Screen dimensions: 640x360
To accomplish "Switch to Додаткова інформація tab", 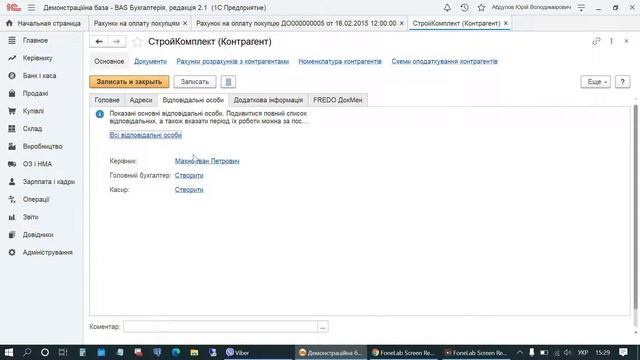I will [268, 100].
